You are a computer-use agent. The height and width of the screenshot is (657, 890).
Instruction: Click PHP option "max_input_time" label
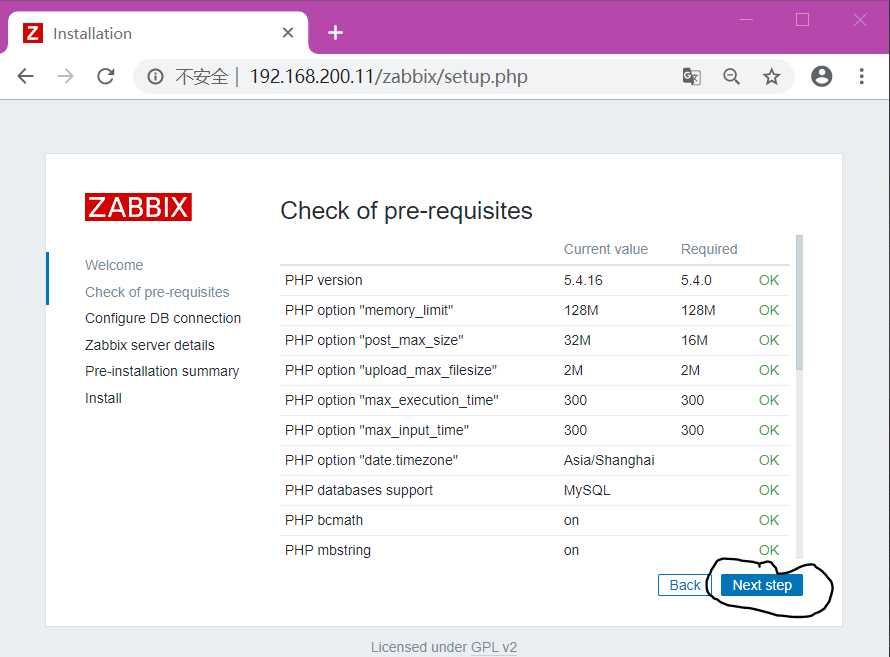[x=377, y=431]
